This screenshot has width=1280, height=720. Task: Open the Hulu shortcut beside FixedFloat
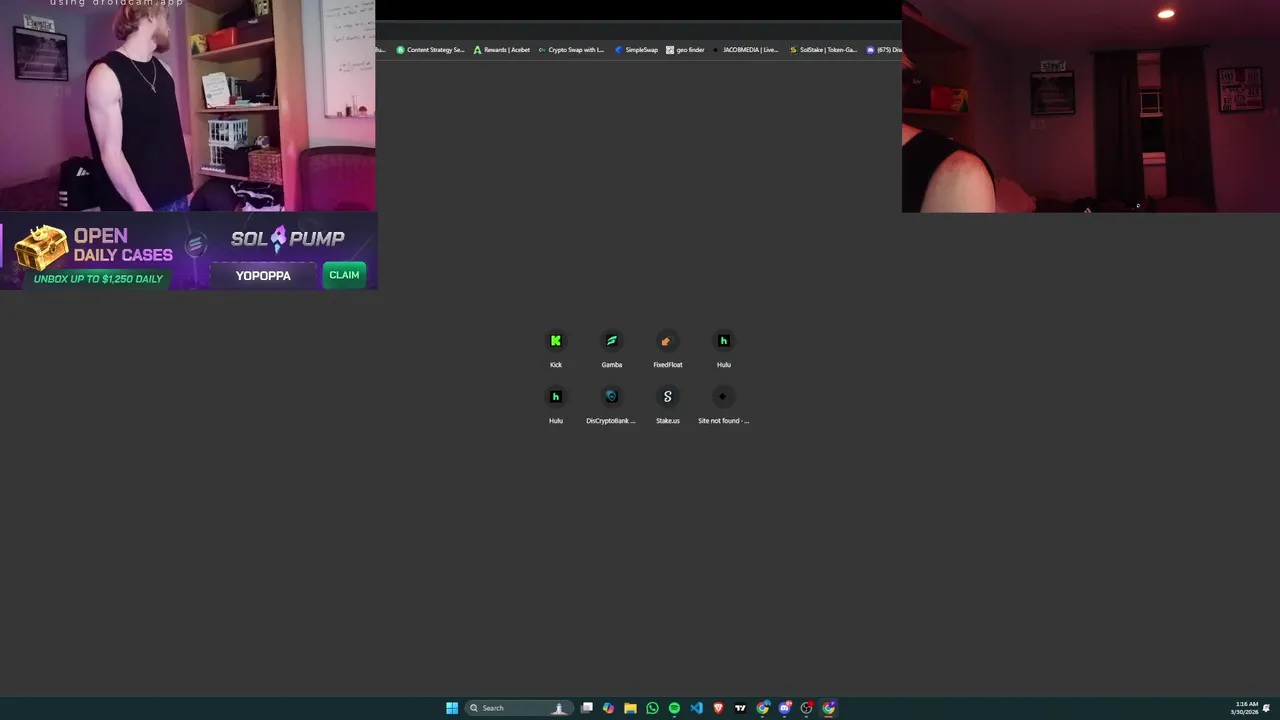click(724, 349)
